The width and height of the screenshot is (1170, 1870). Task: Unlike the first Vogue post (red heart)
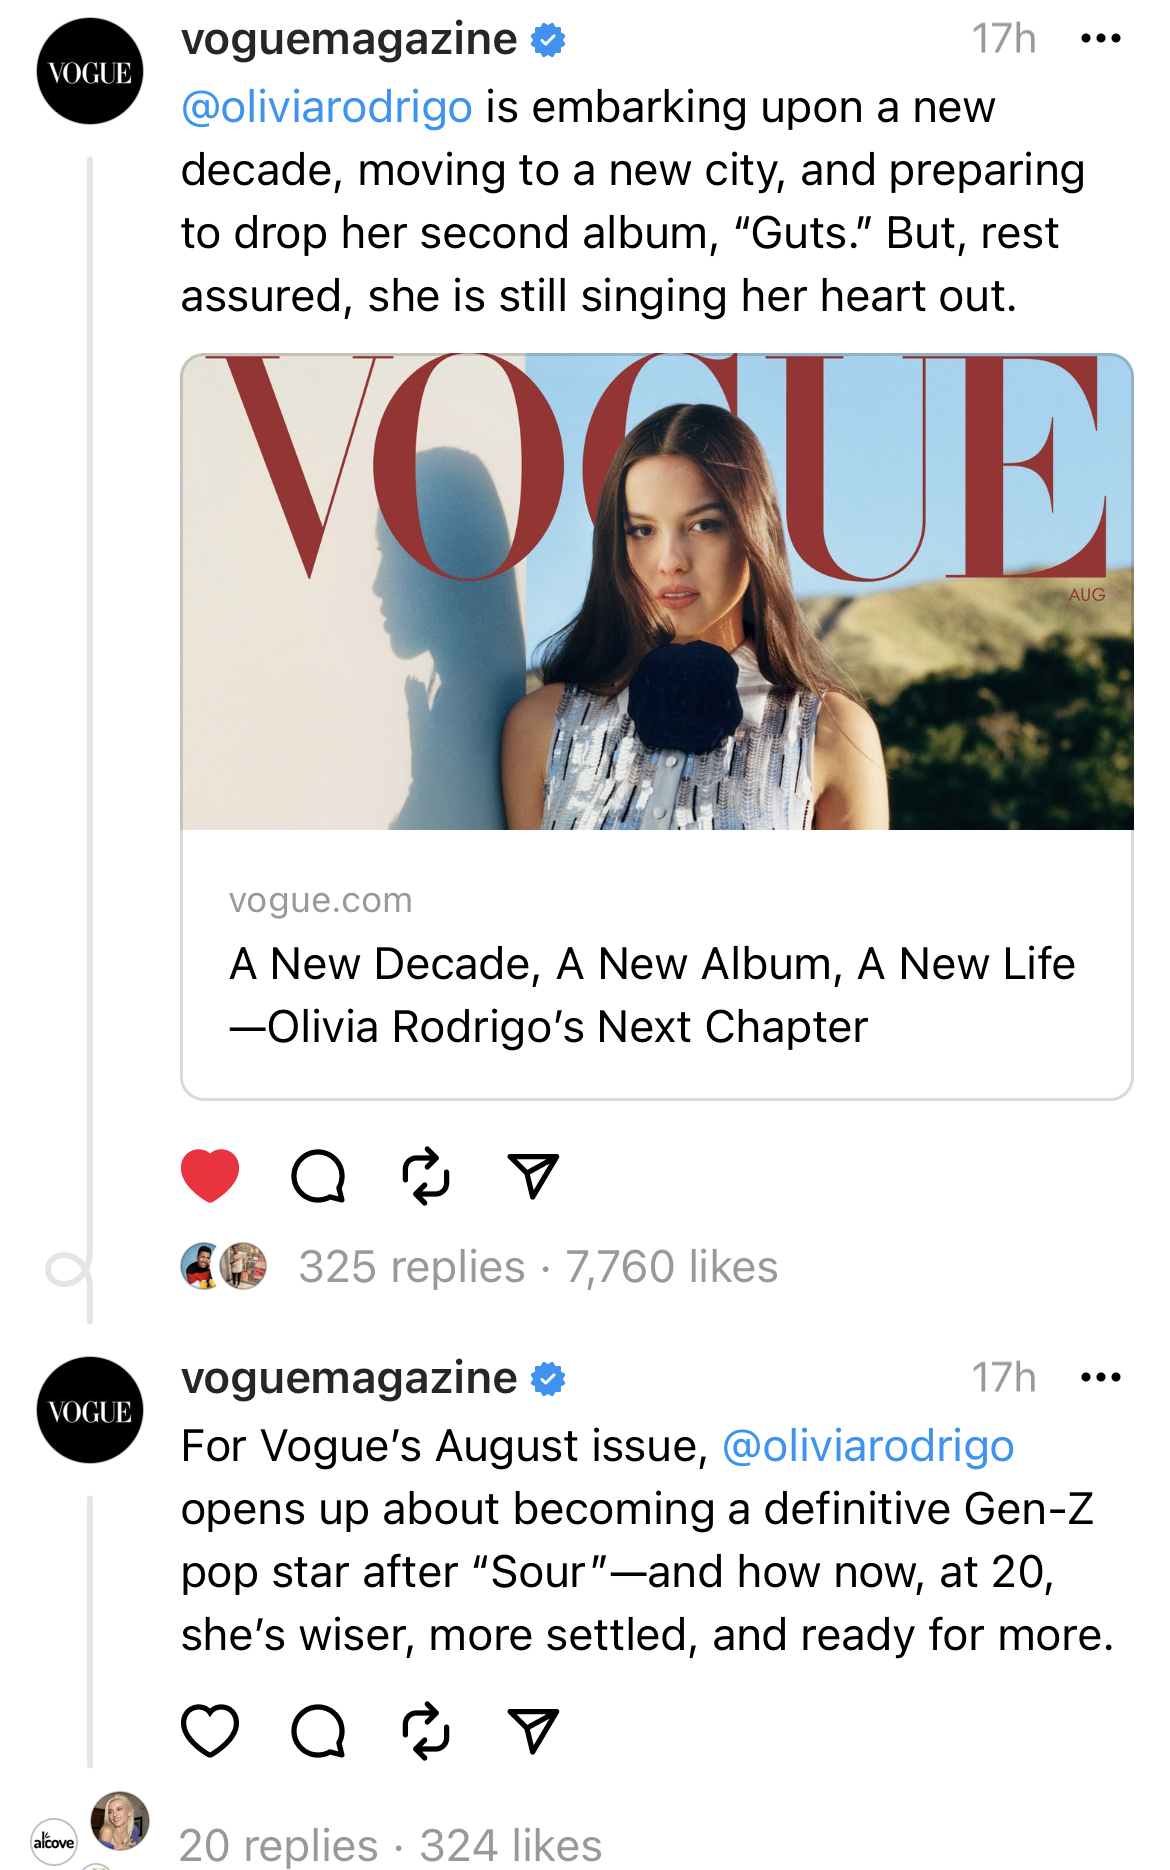pyautogui.click(x=210, y=1176)
